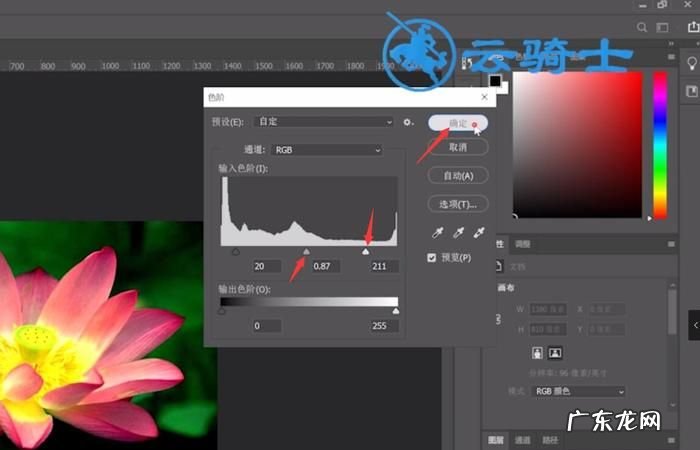Minimize the Photoshop window
700x450 pixels.
(642, 5)
